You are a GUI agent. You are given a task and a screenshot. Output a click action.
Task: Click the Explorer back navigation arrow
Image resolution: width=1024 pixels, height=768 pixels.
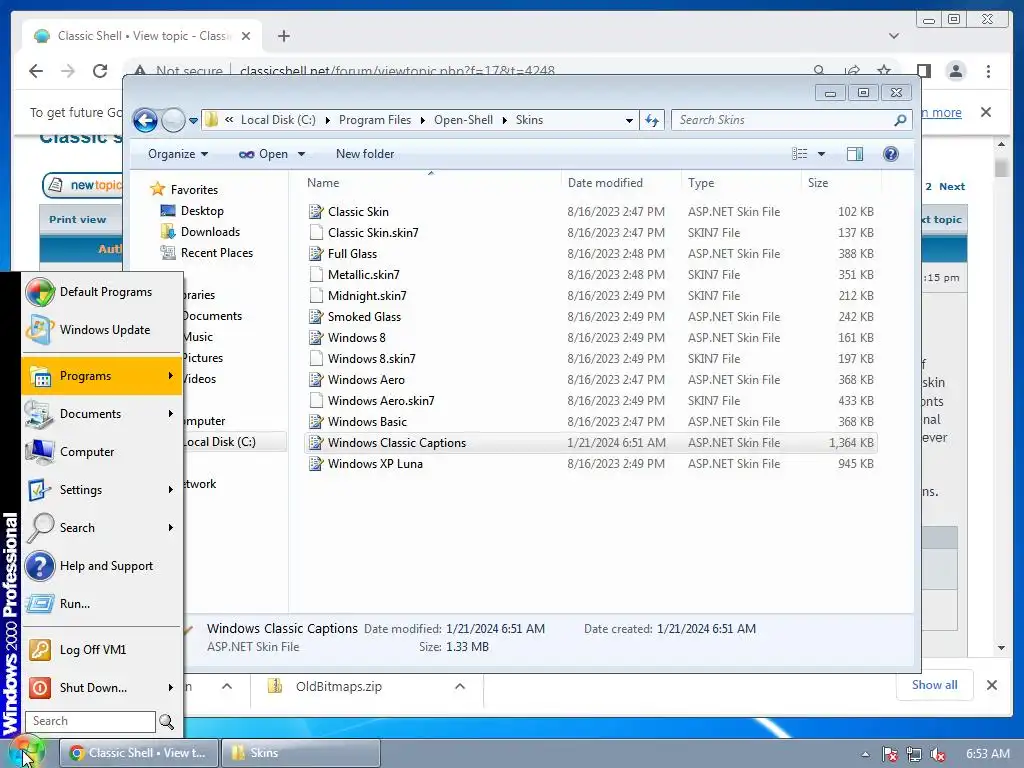click(x=145, y=120)
